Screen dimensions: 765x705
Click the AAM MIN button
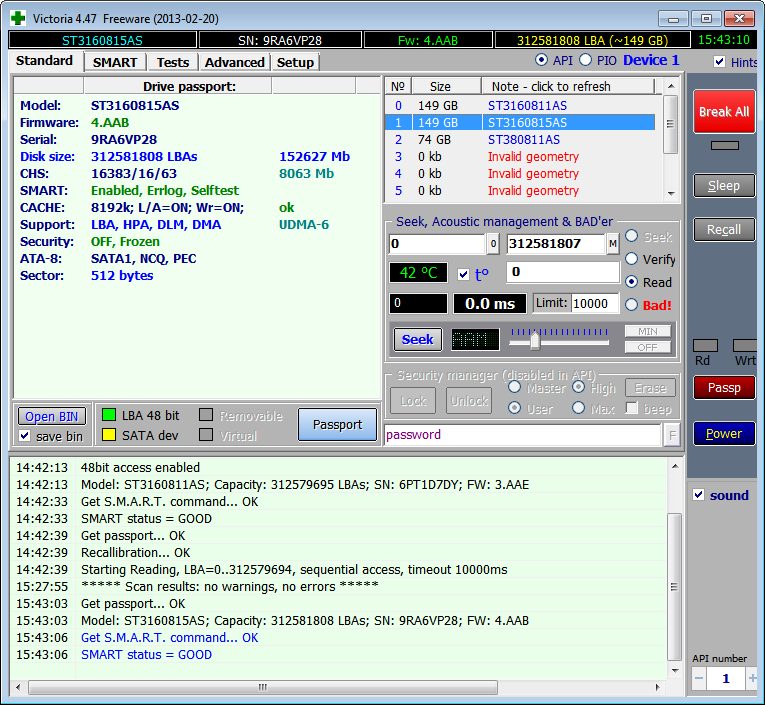click(x=647, y=331)
